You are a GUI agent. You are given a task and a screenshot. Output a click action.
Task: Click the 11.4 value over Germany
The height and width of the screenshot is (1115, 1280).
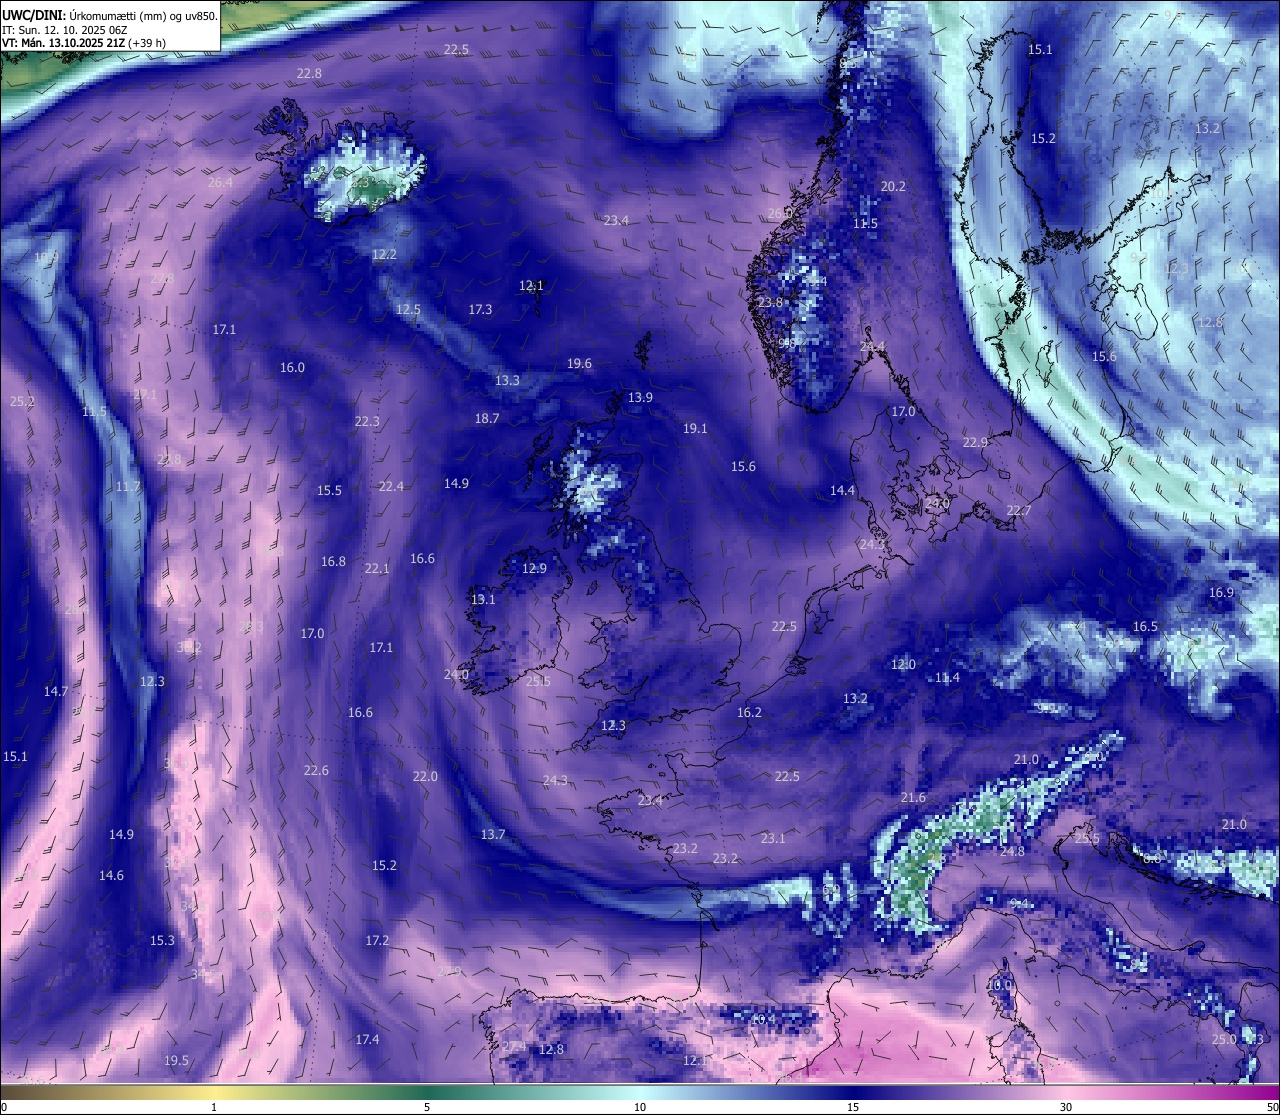pyautogui.click(x=947, y=677)
